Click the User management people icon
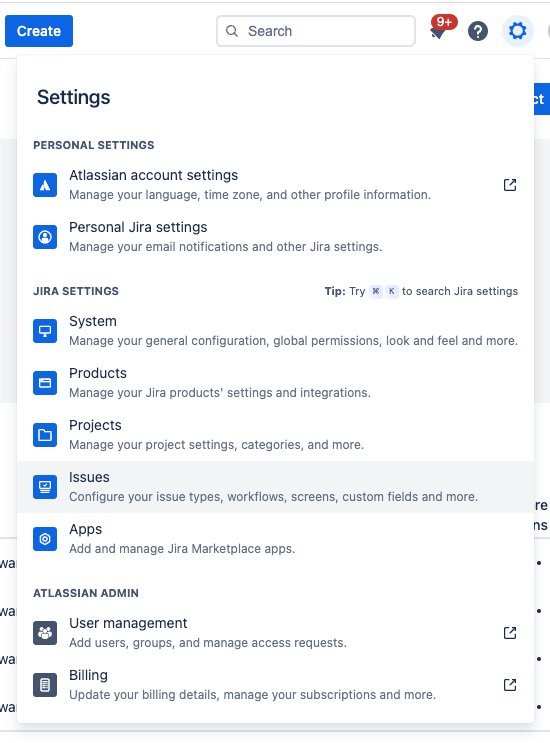The height and width of the screenshot is (743, 550). pyautogui.click(x=45, y=633)
